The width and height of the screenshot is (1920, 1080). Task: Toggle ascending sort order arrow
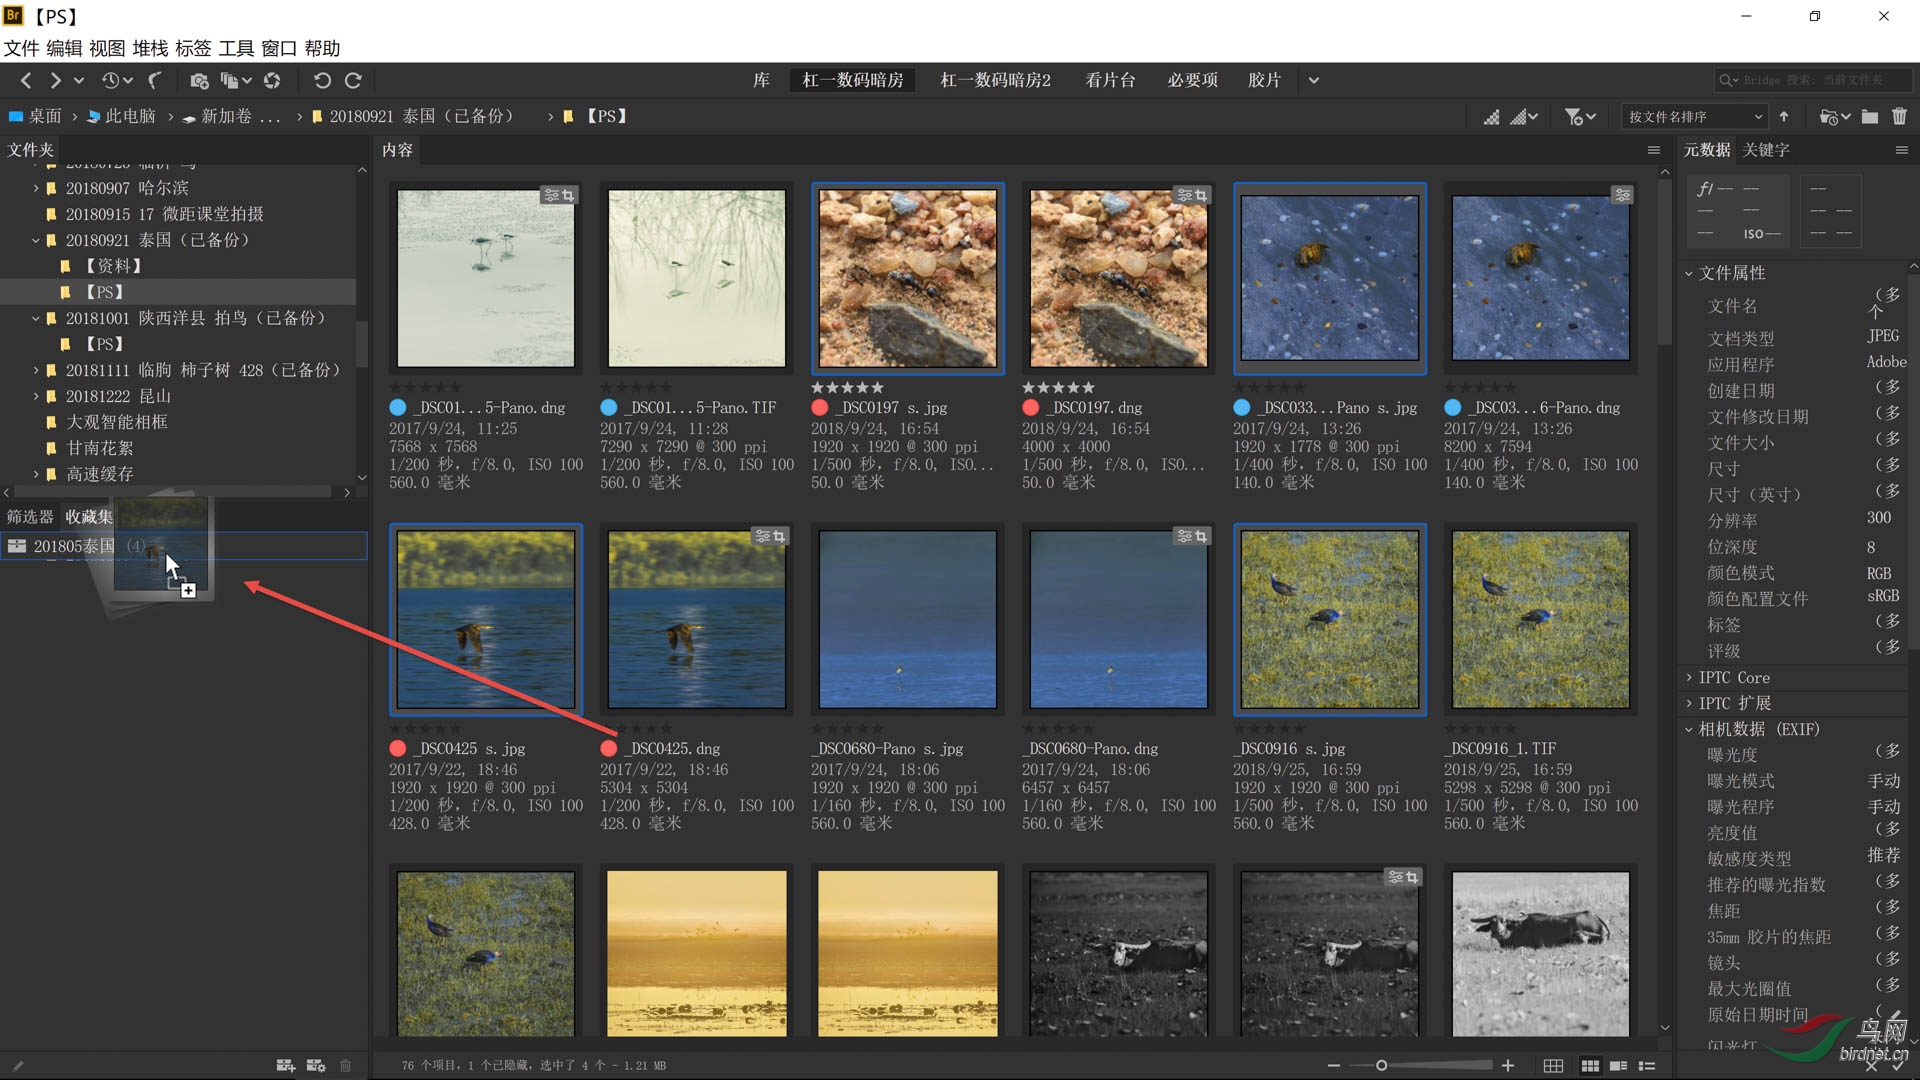pyautogui.click(x=1784, y=117)
